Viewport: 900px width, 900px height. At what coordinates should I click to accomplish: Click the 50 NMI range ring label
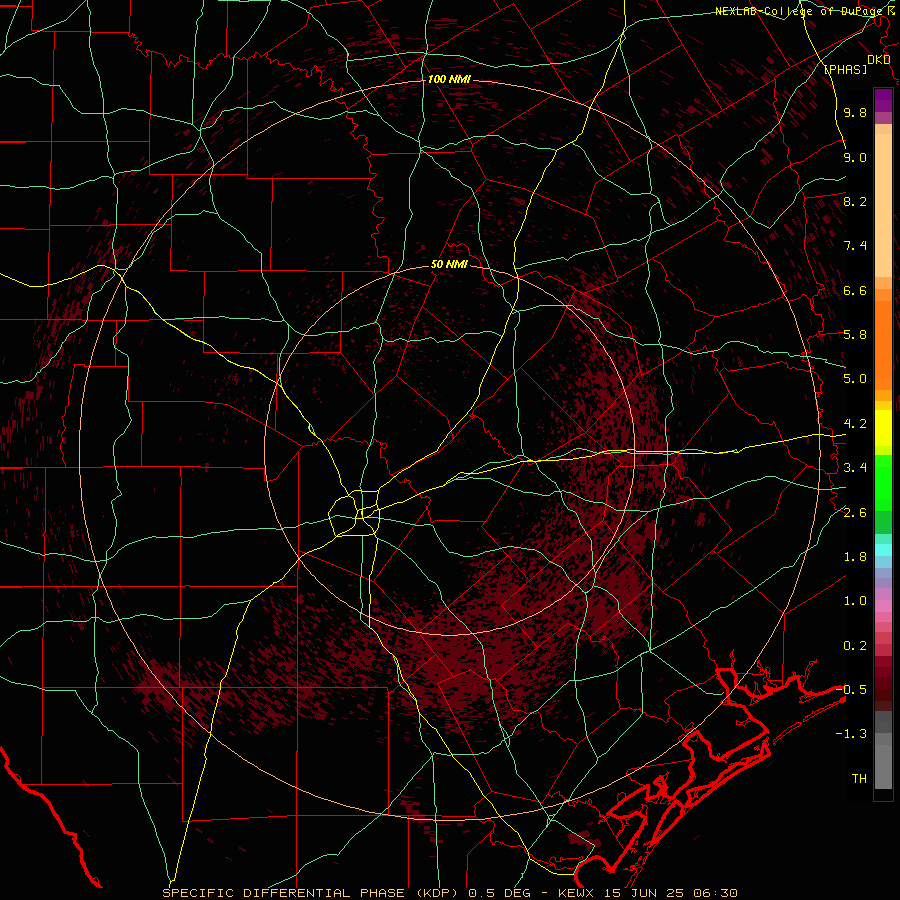[449, 265]
